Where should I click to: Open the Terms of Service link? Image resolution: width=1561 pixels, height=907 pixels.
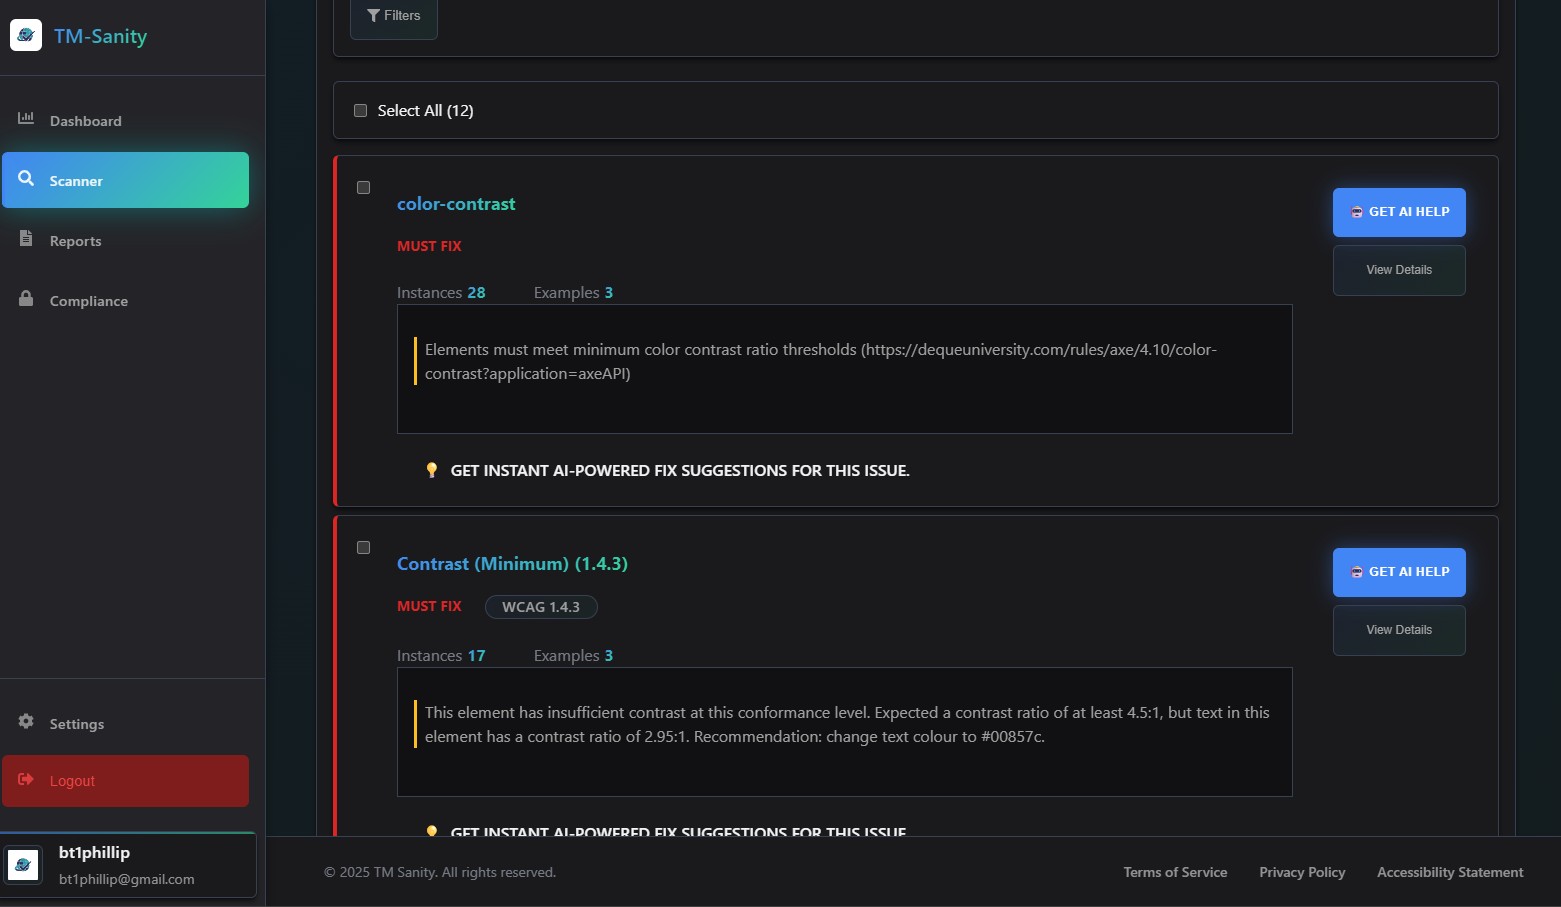click(1175, 871)
